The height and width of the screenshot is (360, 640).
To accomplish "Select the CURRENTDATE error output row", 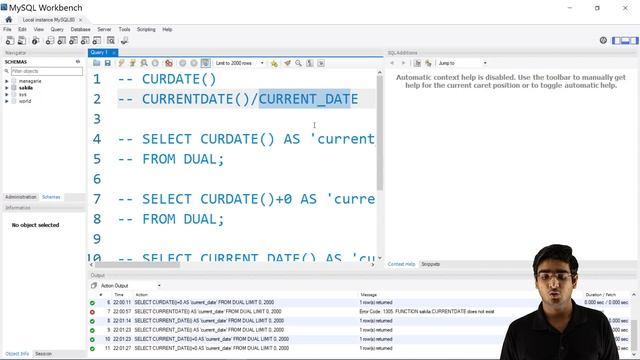I will (x=359, y=312).
